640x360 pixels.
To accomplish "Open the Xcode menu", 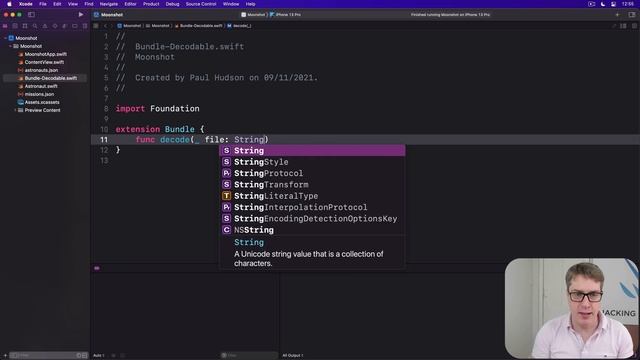I will 26,4.
